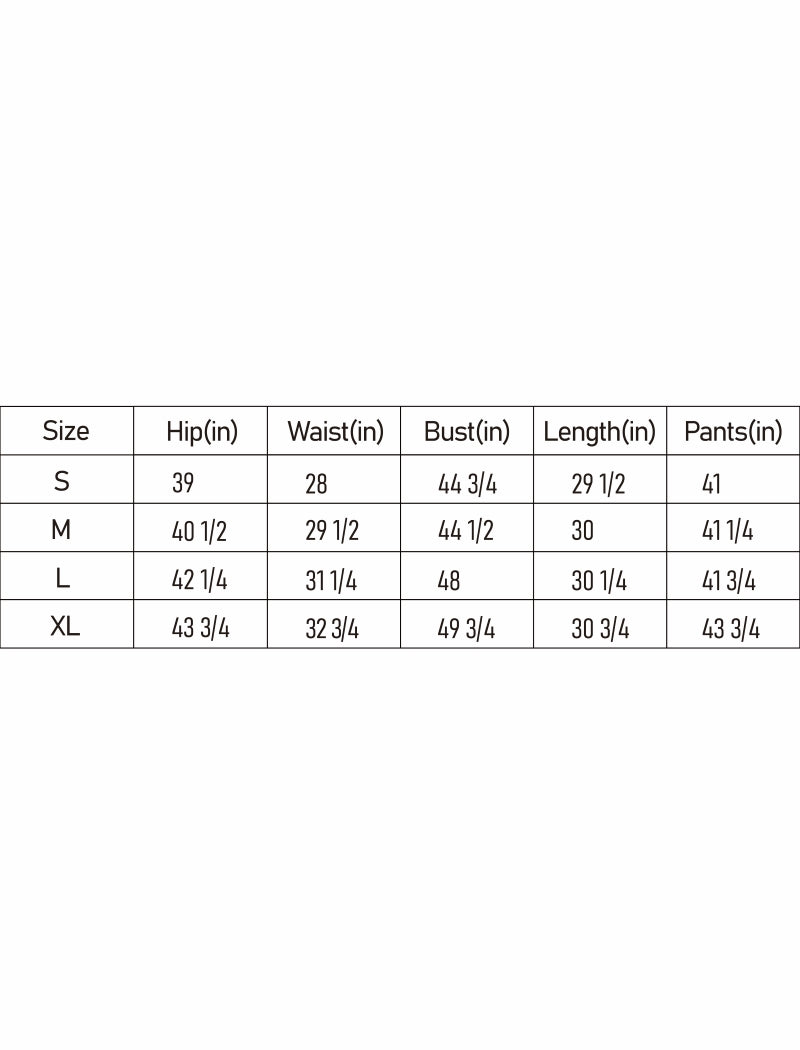Click length value 30 in M row
800x1050 pixels.
[582, 531]
